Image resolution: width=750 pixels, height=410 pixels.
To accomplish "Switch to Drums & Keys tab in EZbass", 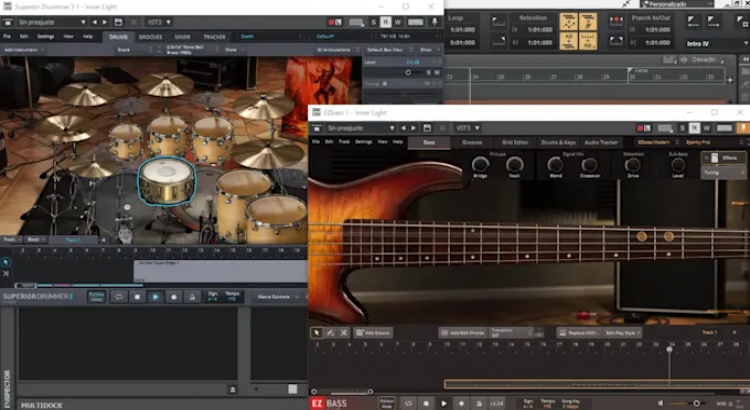I will pos(558,143).
